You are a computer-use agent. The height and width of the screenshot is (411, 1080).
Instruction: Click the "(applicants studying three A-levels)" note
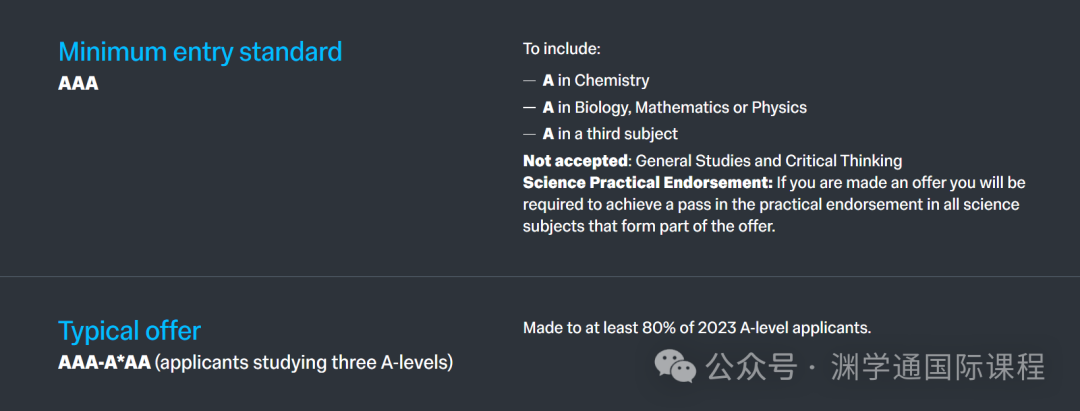(304, 362)
